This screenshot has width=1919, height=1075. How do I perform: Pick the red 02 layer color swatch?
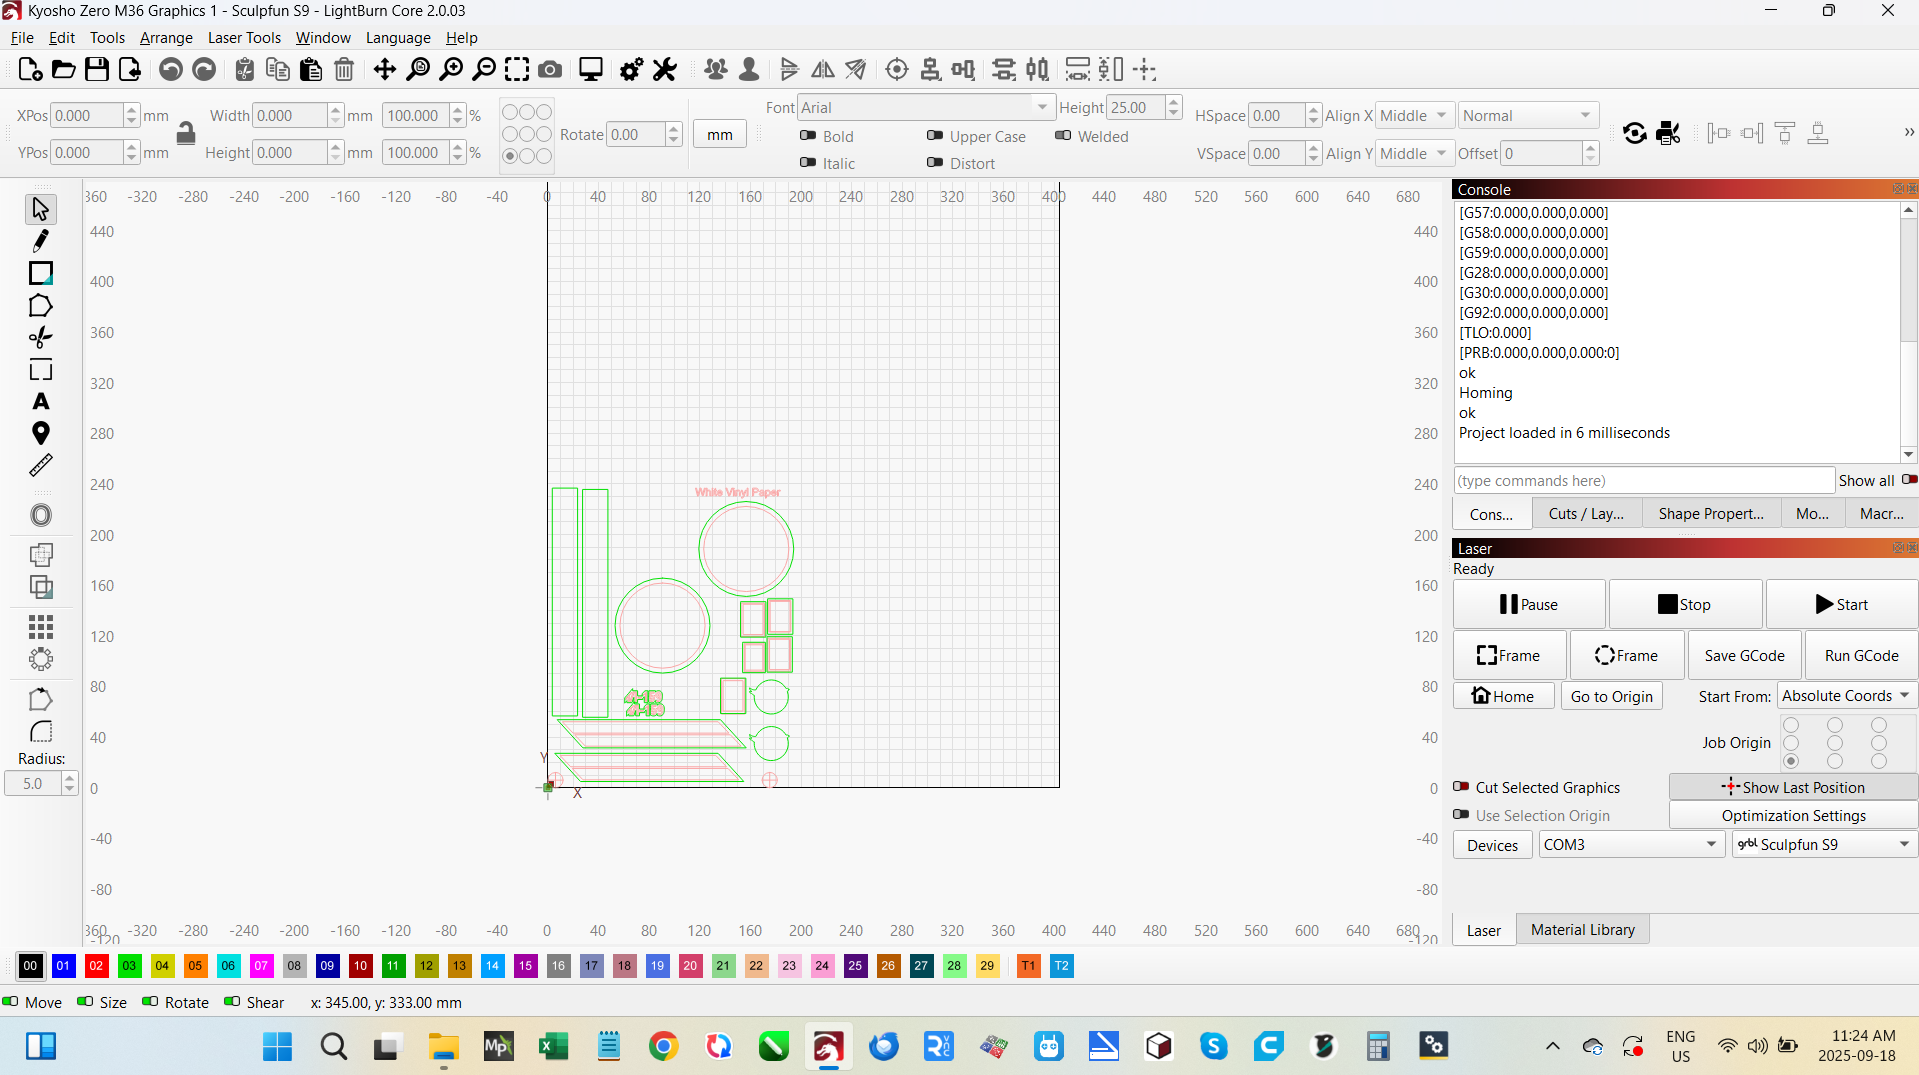point(96,966)
